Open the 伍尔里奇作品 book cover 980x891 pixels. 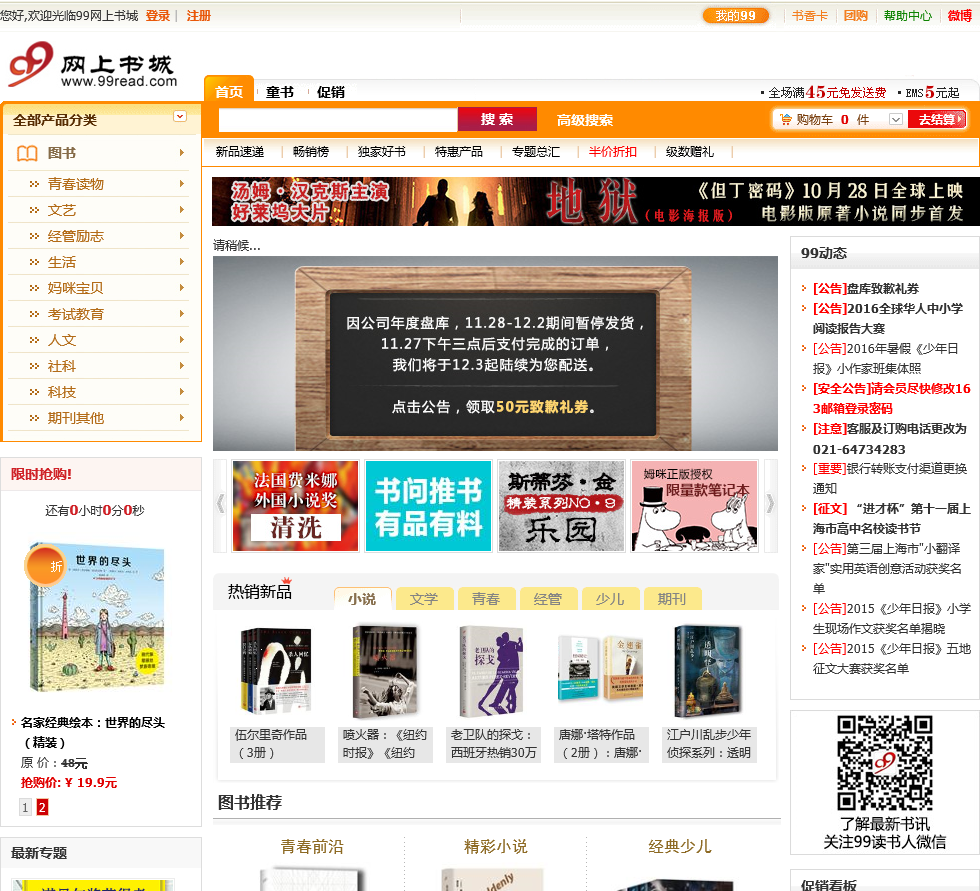(276, 672)
